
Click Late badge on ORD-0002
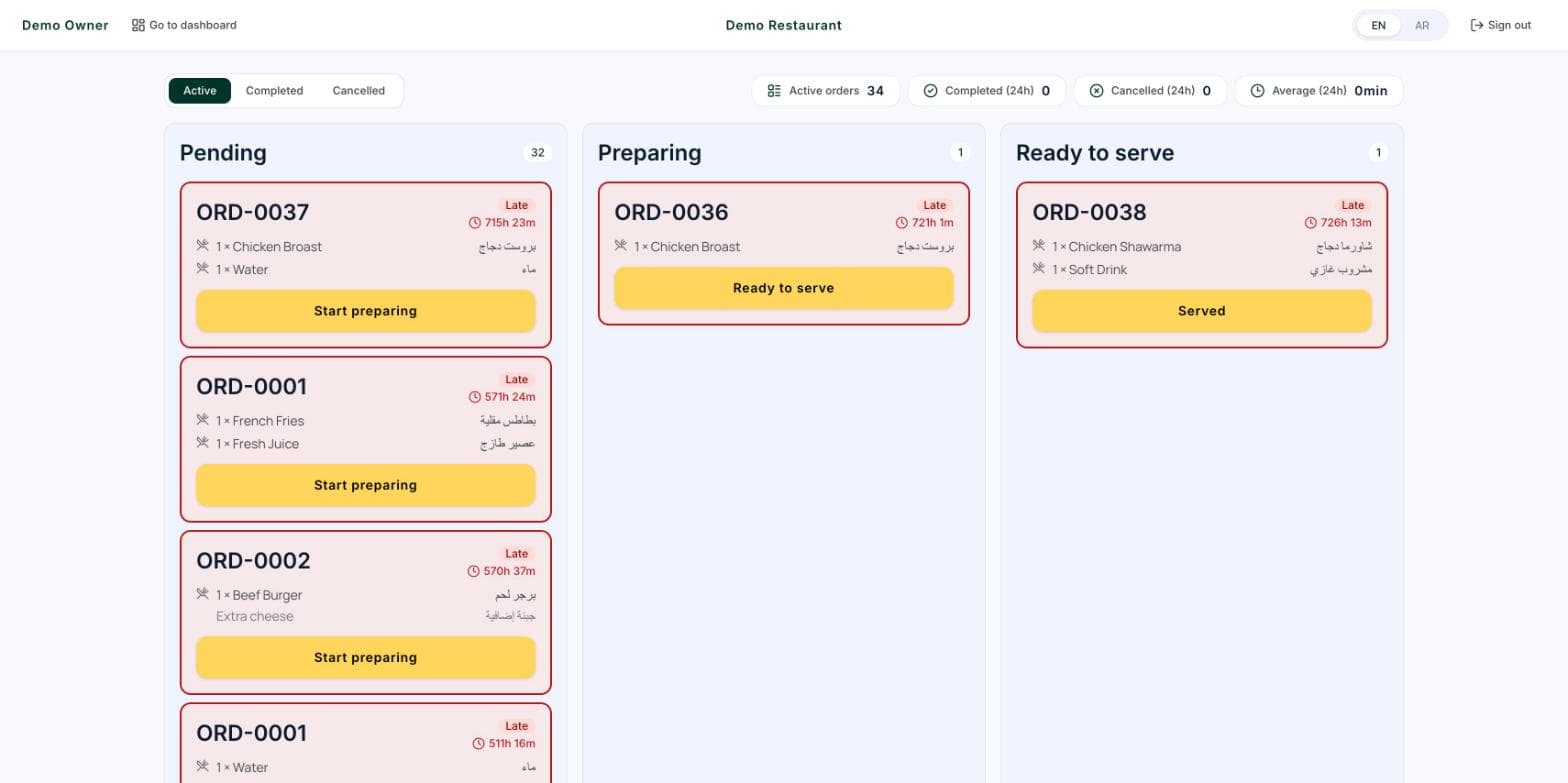point(517,553)
